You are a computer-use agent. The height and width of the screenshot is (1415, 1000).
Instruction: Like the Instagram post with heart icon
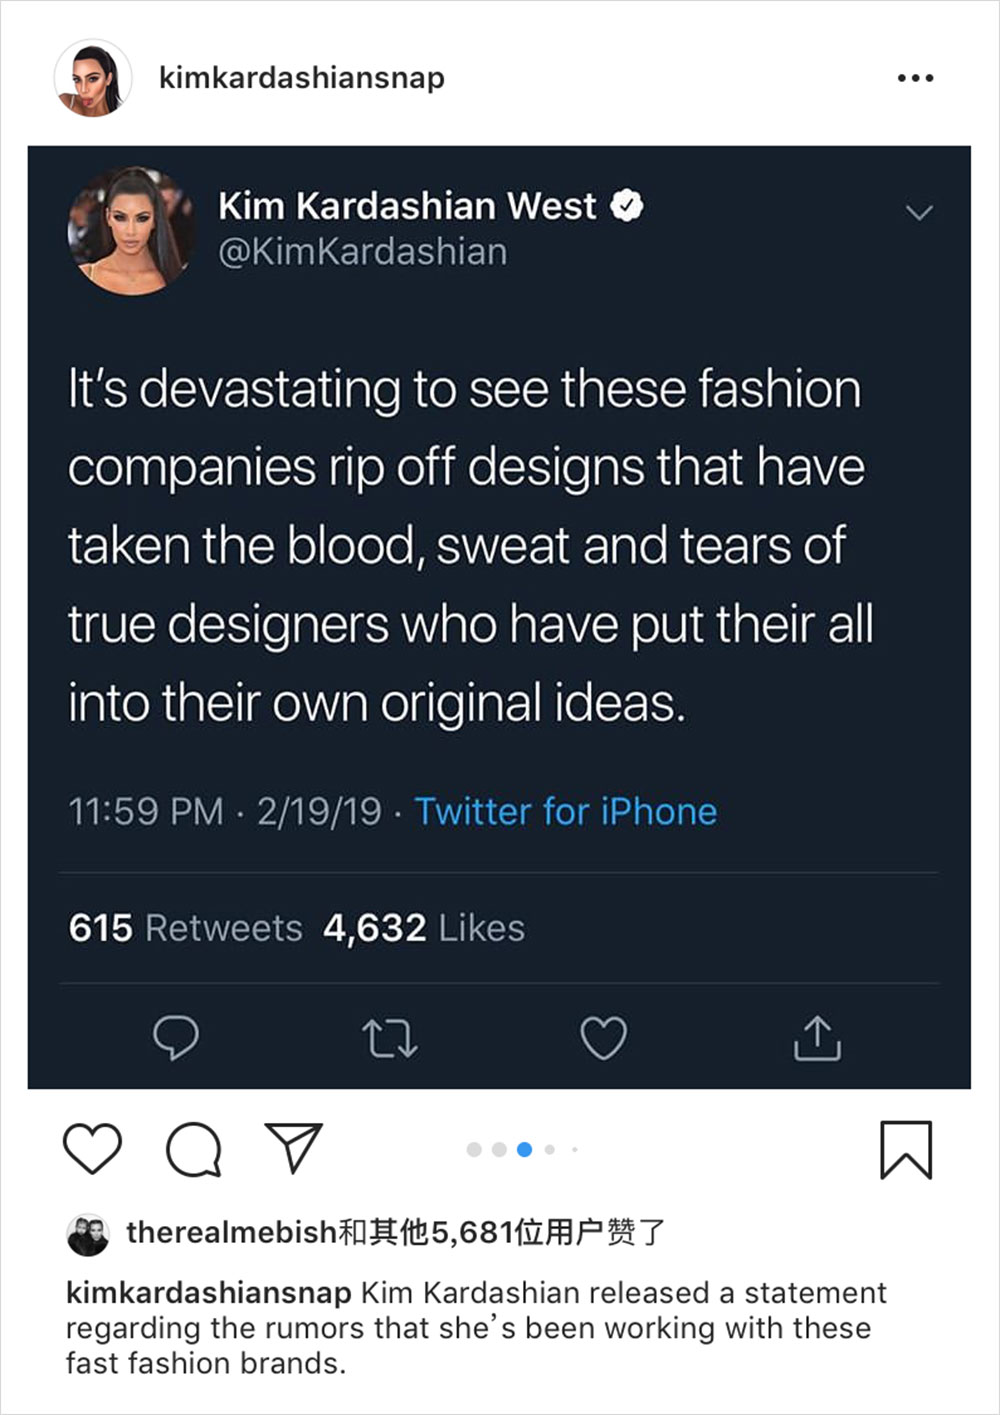click(92, 1148)
